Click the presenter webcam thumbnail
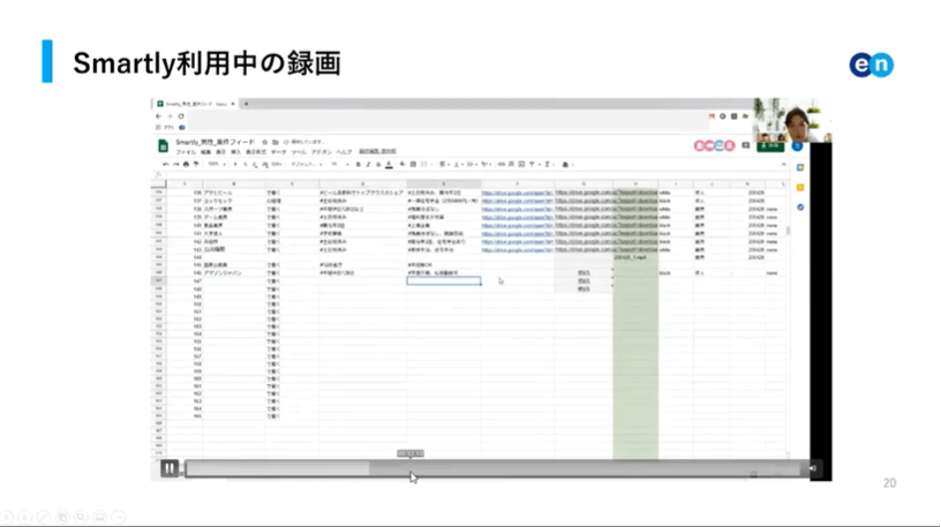Screen dimensions: 941x527 (x=792, y=121)
